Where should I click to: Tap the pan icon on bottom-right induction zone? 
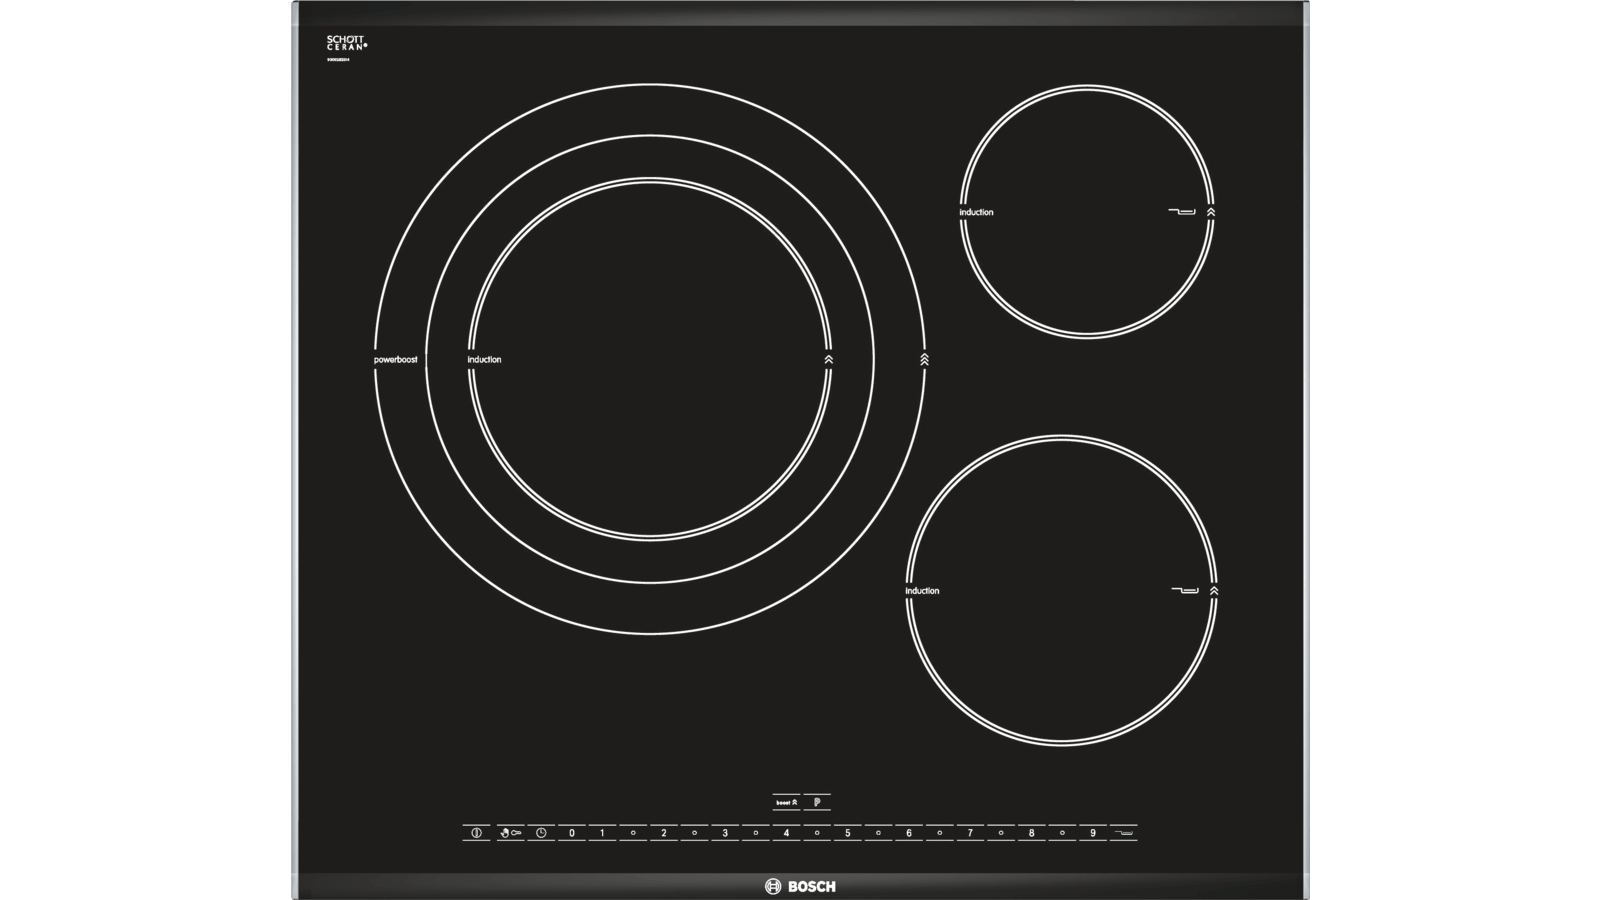1185,590
